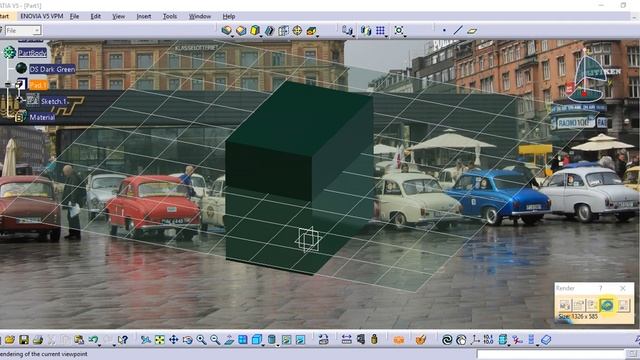Select DS Dark Green tree entry
The height and width of the screenshot is (360, 640).
pos(52,69)
